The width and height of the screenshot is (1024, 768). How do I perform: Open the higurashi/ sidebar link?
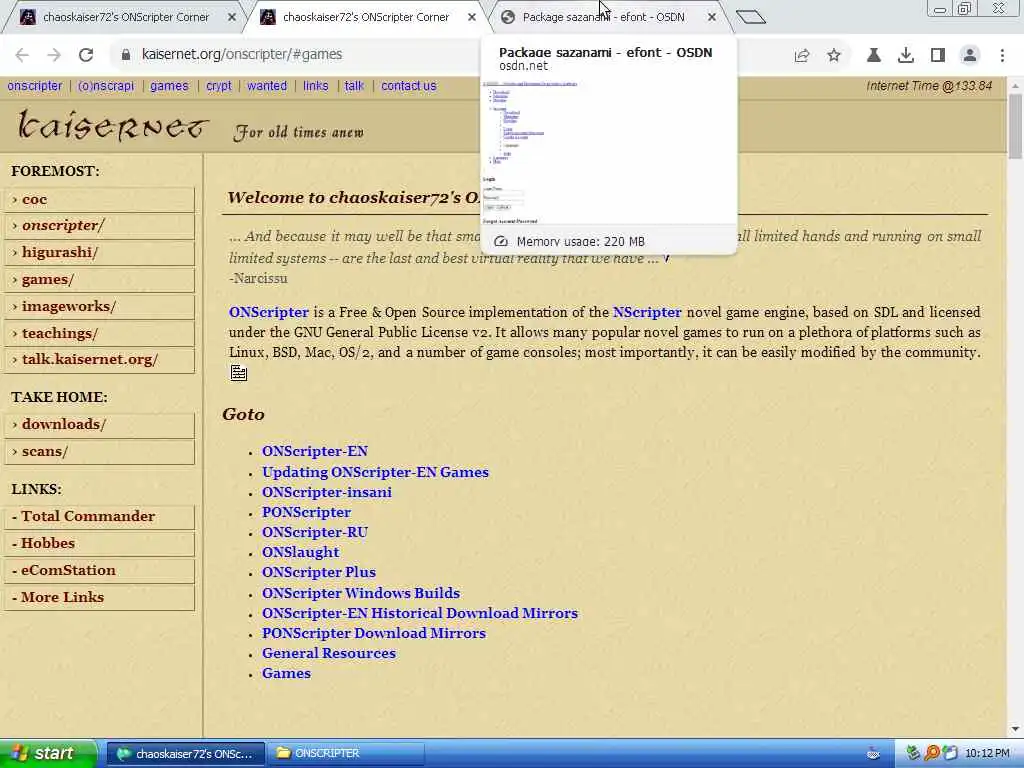[99, 253]
